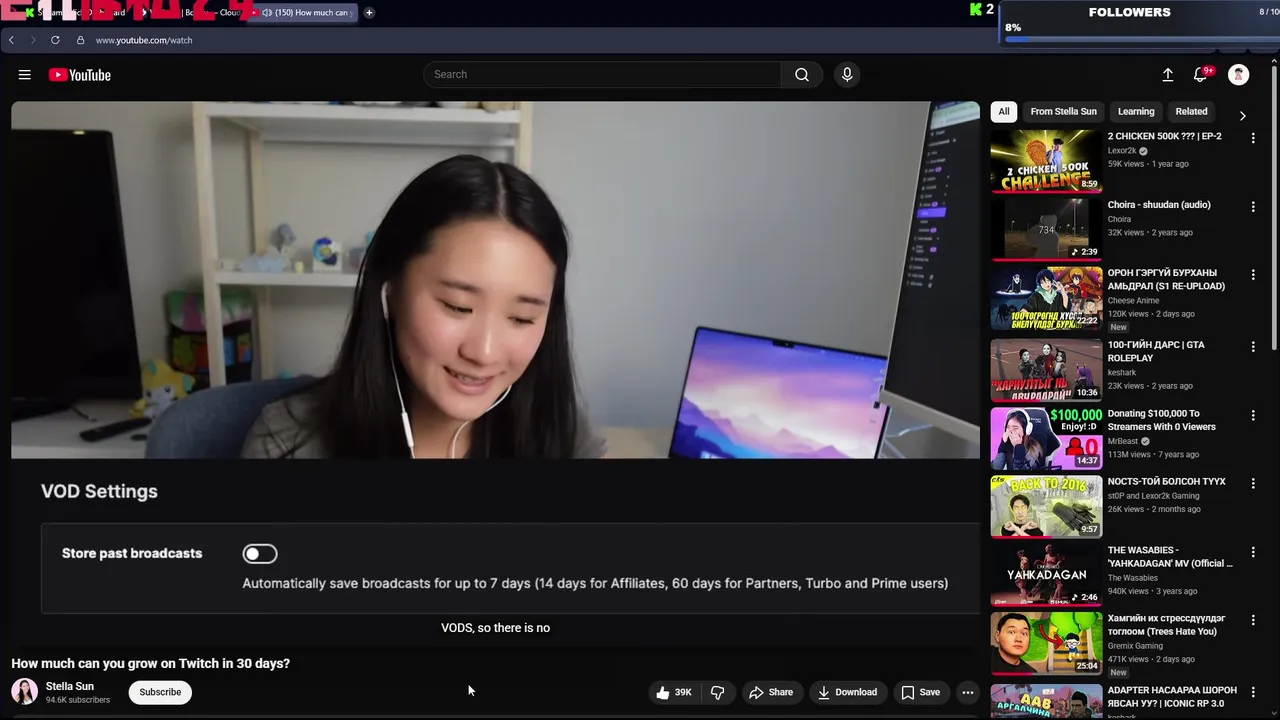The image size is (1280, 720).
Task: Switch to the How much can tab
Action: click(304, 13)
